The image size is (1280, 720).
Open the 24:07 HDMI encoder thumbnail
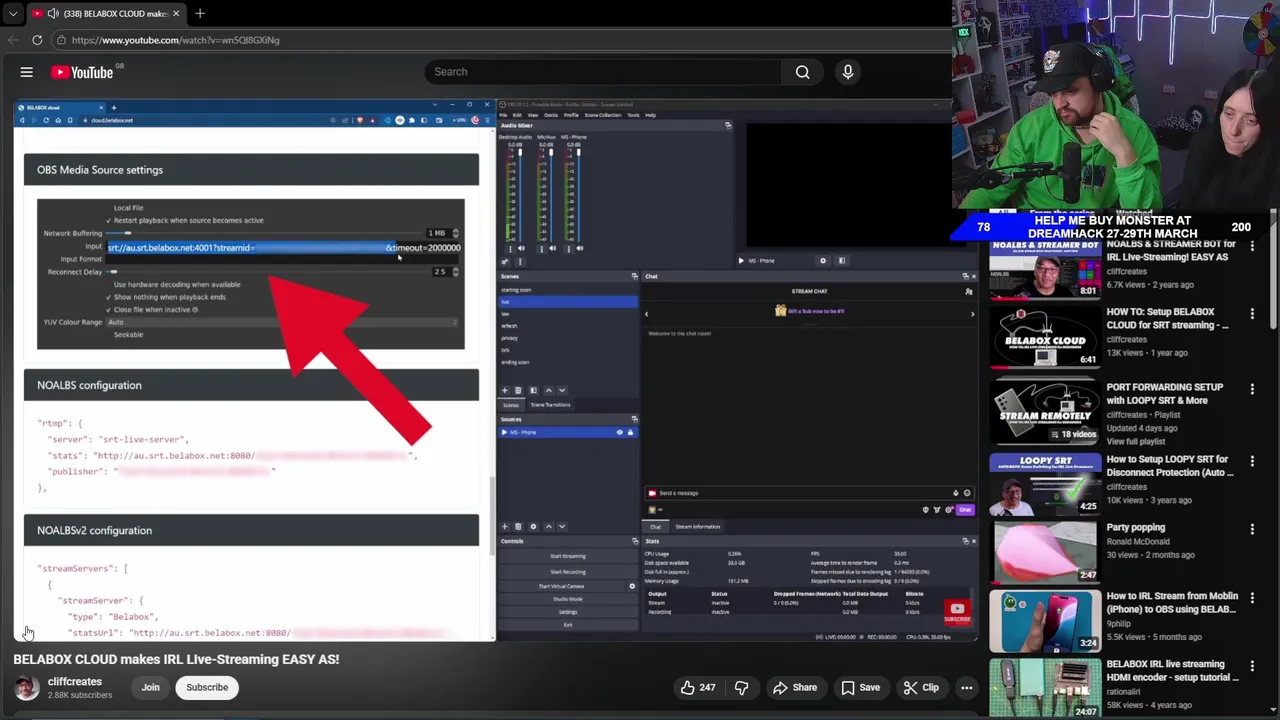point(1045,688)
